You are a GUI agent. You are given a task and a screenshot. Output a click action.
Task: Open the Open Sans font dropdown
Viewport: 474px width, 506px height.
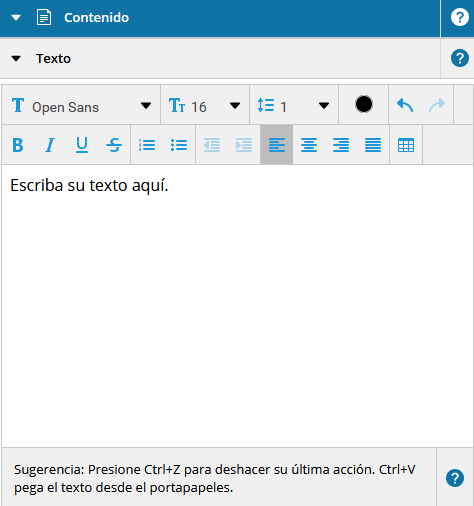81,106
